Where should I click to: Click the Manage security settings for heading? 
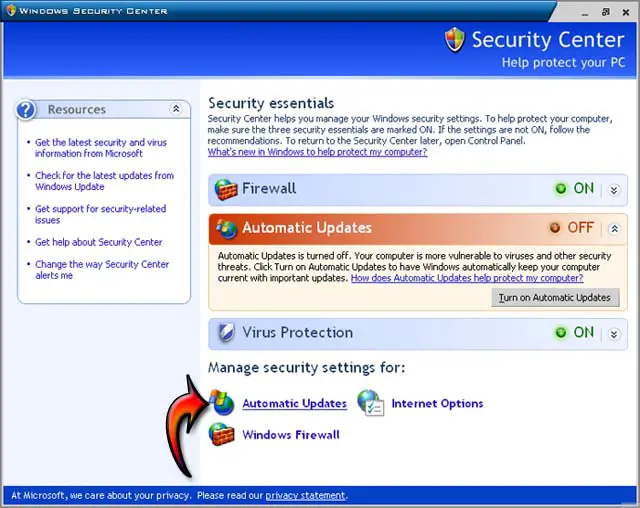(x=307, y=367)
